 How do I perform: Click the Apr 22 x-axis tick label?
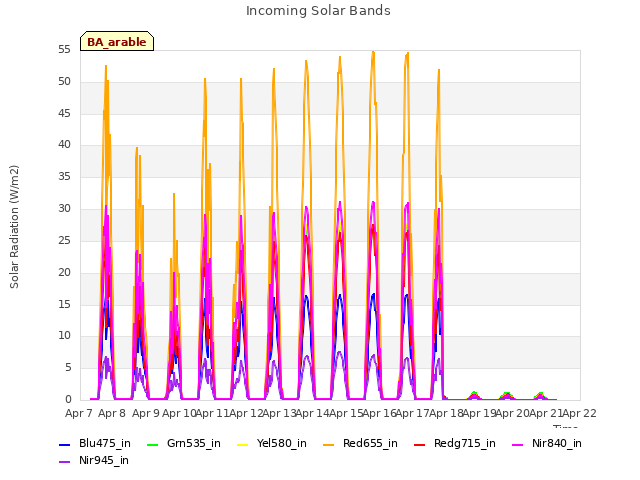pyautogui.click(x=579, y=413)
